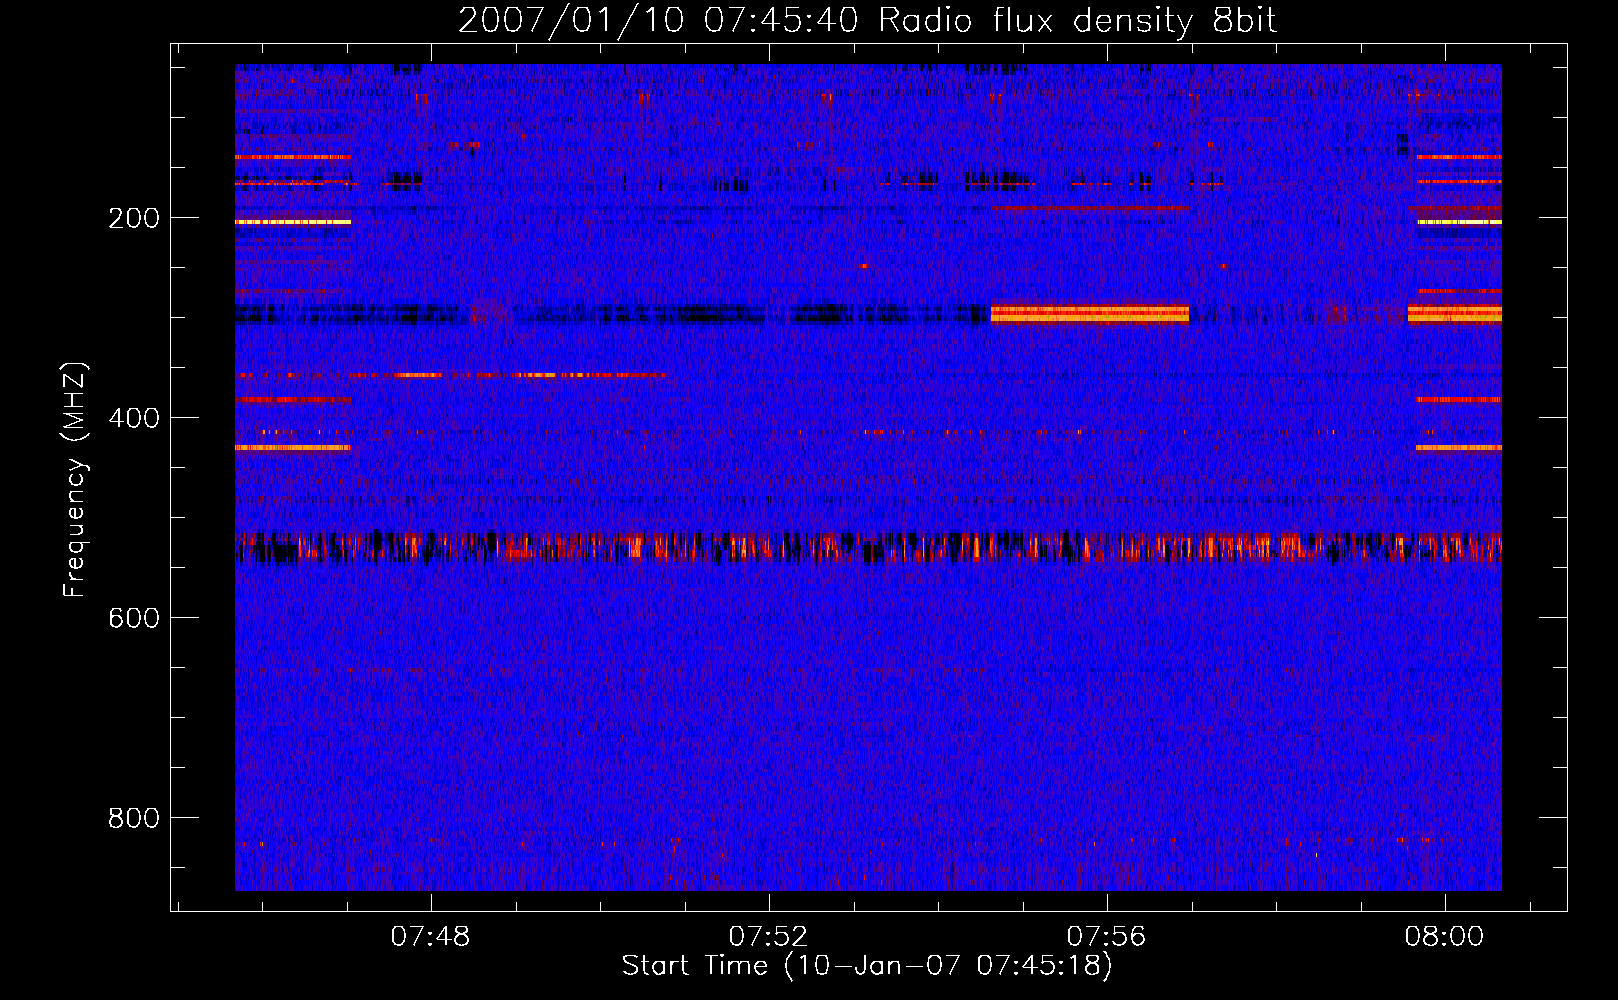Click the 08:00 time tick label
1618x1000 pixels.
[x=1444, y=937]
